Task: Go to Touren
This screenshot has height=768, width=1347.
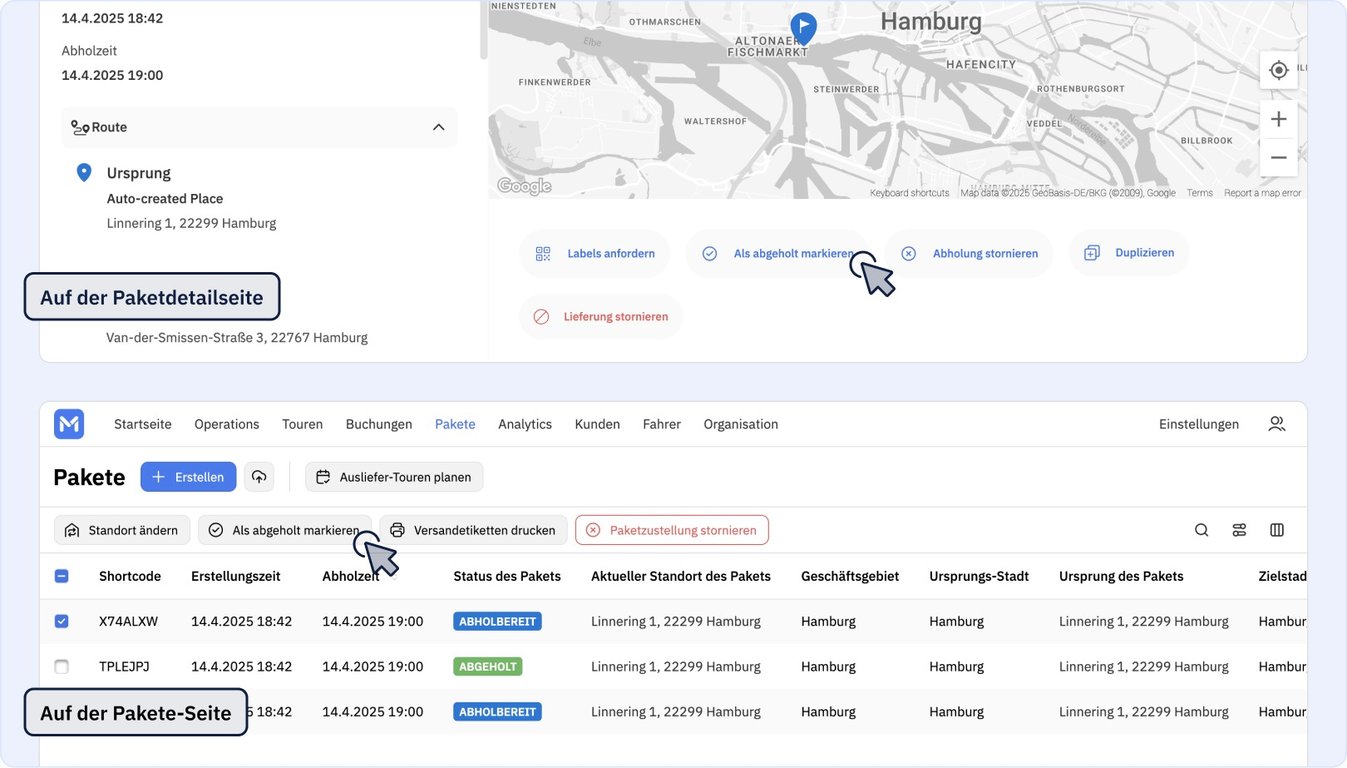Action: tap(302, 424)
